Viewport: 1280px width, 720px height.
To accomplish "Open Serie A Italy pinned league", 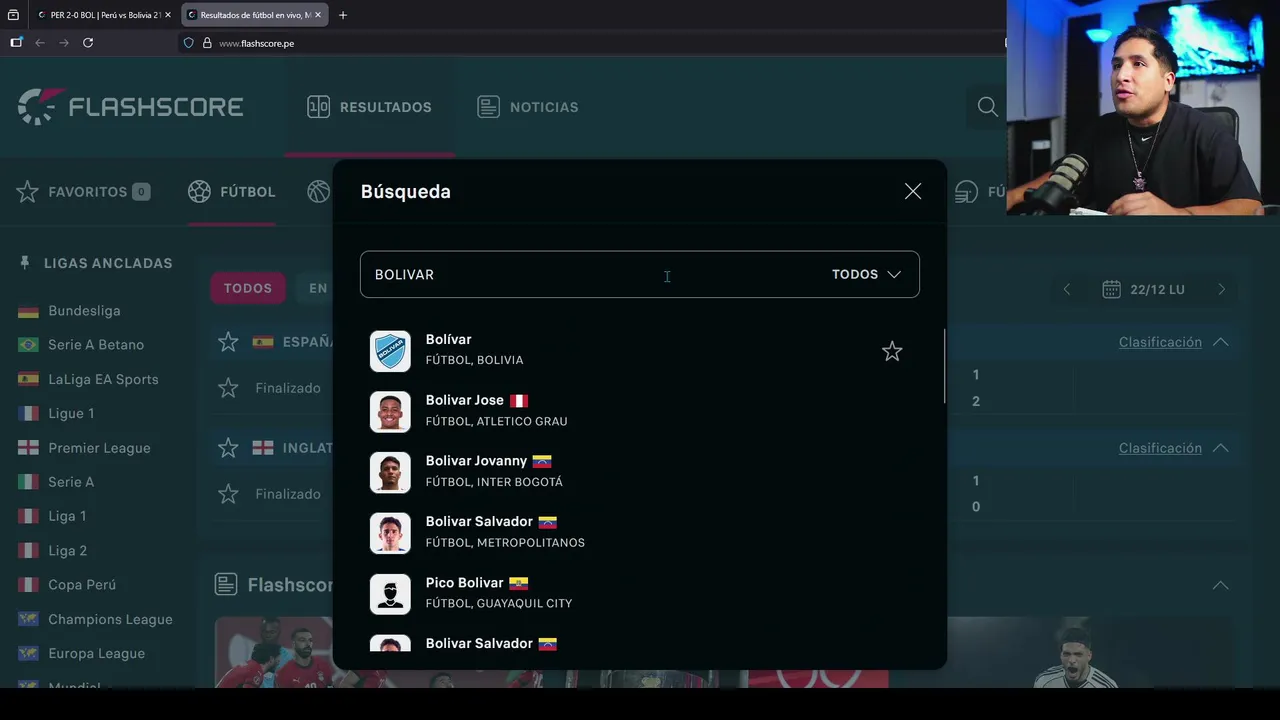I will (x=71, y=482).
